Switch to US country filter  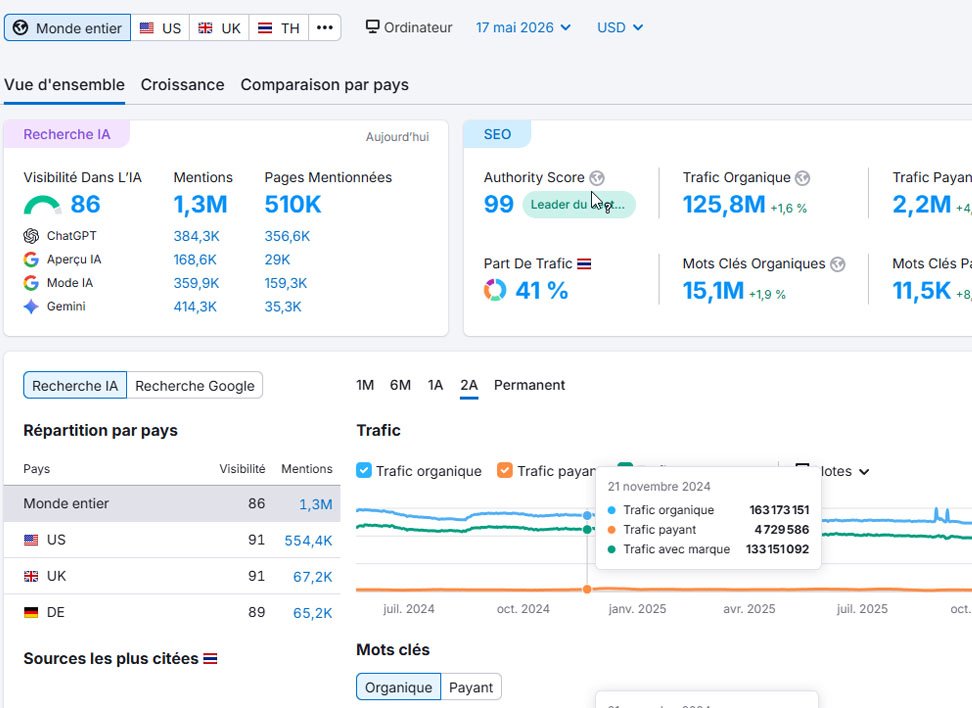(x=161, y=28)
